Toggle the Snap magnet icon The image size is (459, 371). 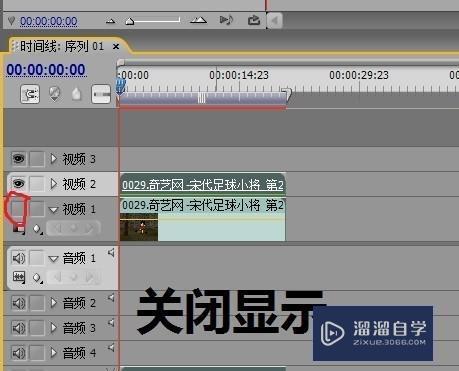(30, 94)
